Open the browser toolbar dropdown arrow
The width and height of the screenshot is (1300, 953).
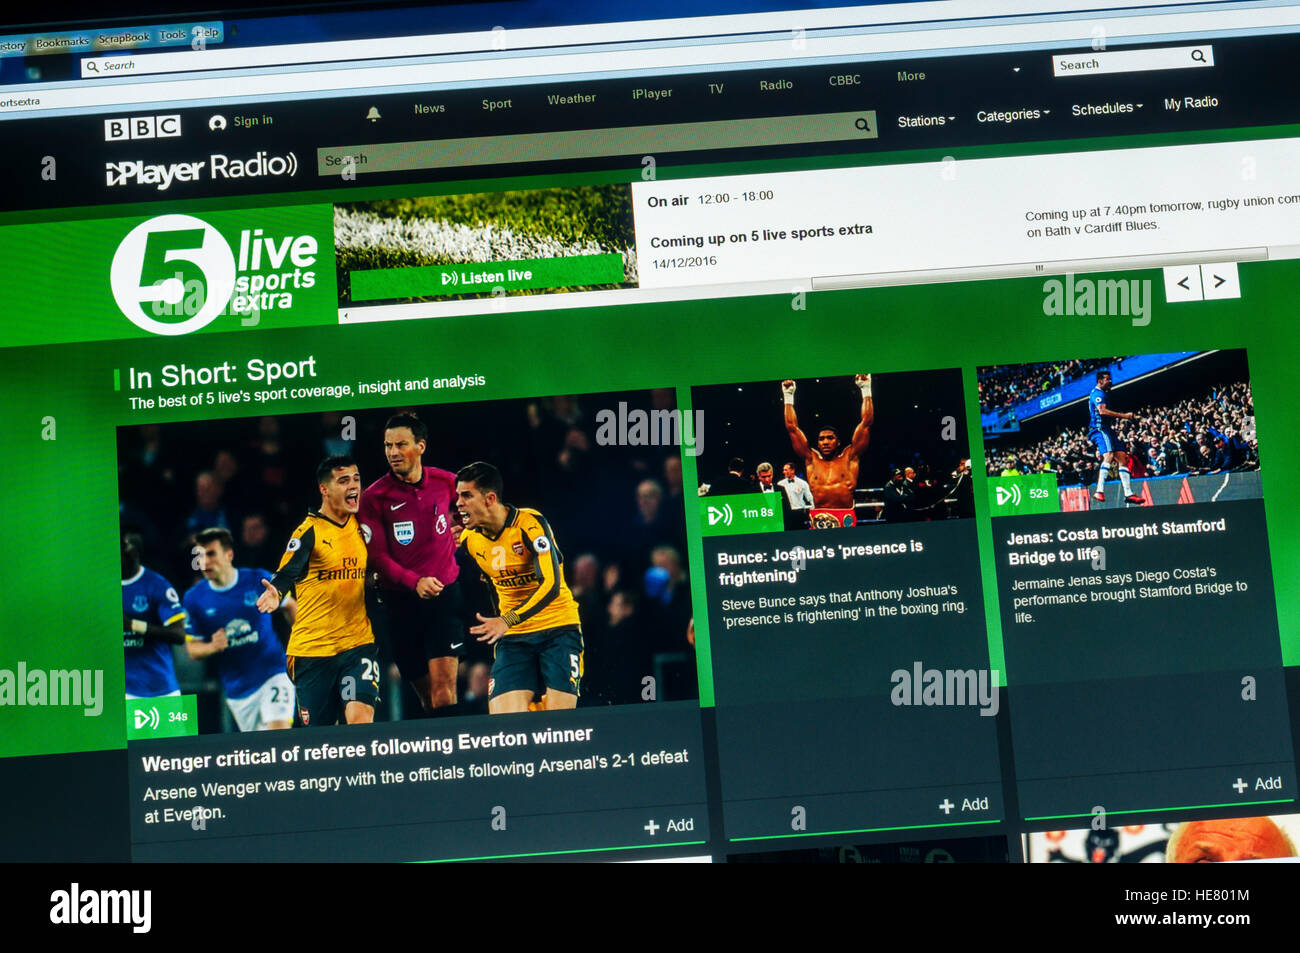coord(1016,70)
